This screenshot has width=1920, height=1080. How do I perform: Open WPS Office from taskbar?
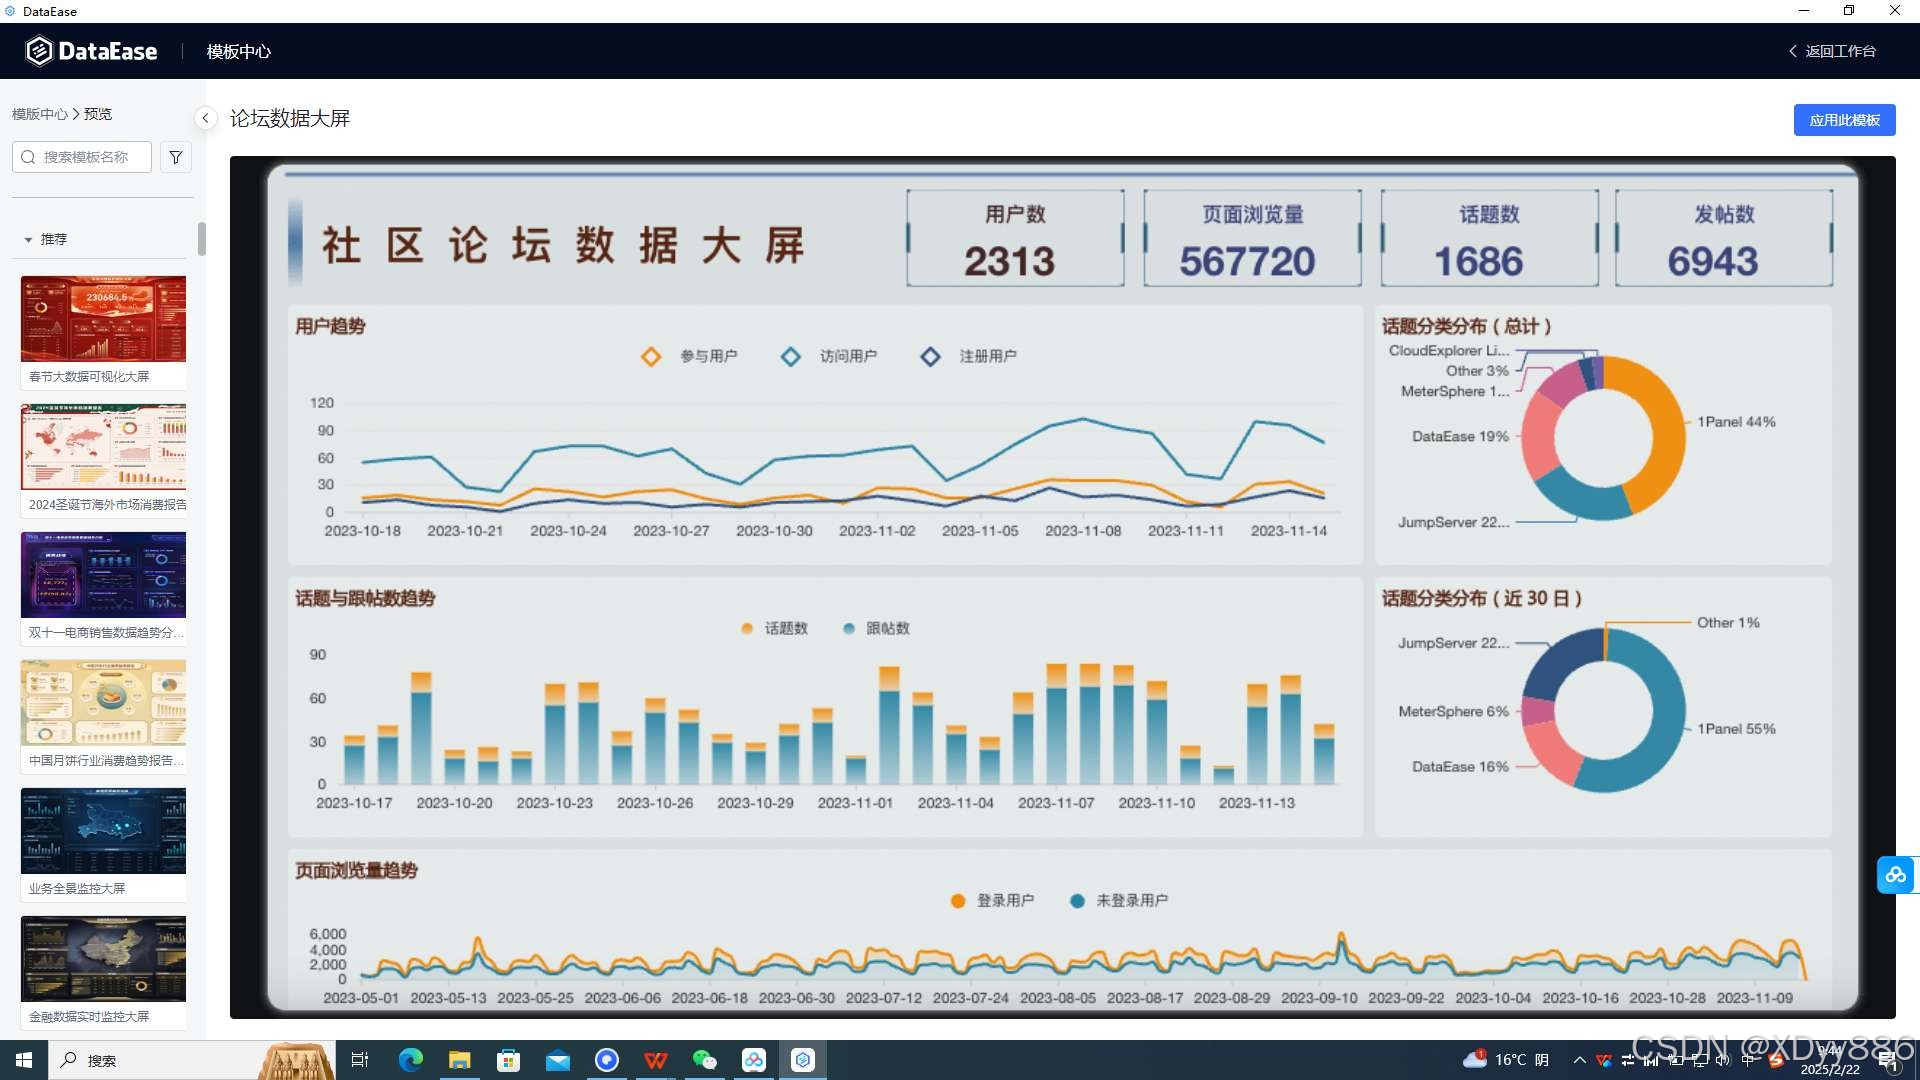656,1060
